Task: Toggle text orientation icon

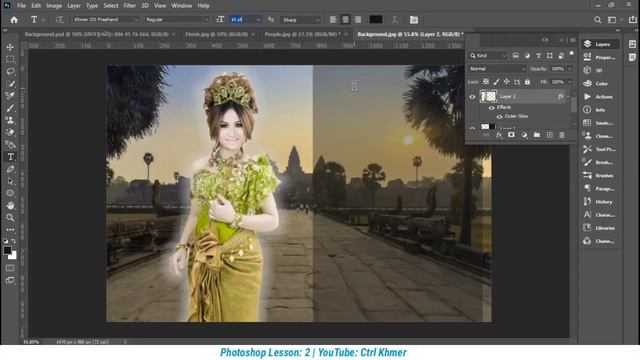Action: pos(60,20)
